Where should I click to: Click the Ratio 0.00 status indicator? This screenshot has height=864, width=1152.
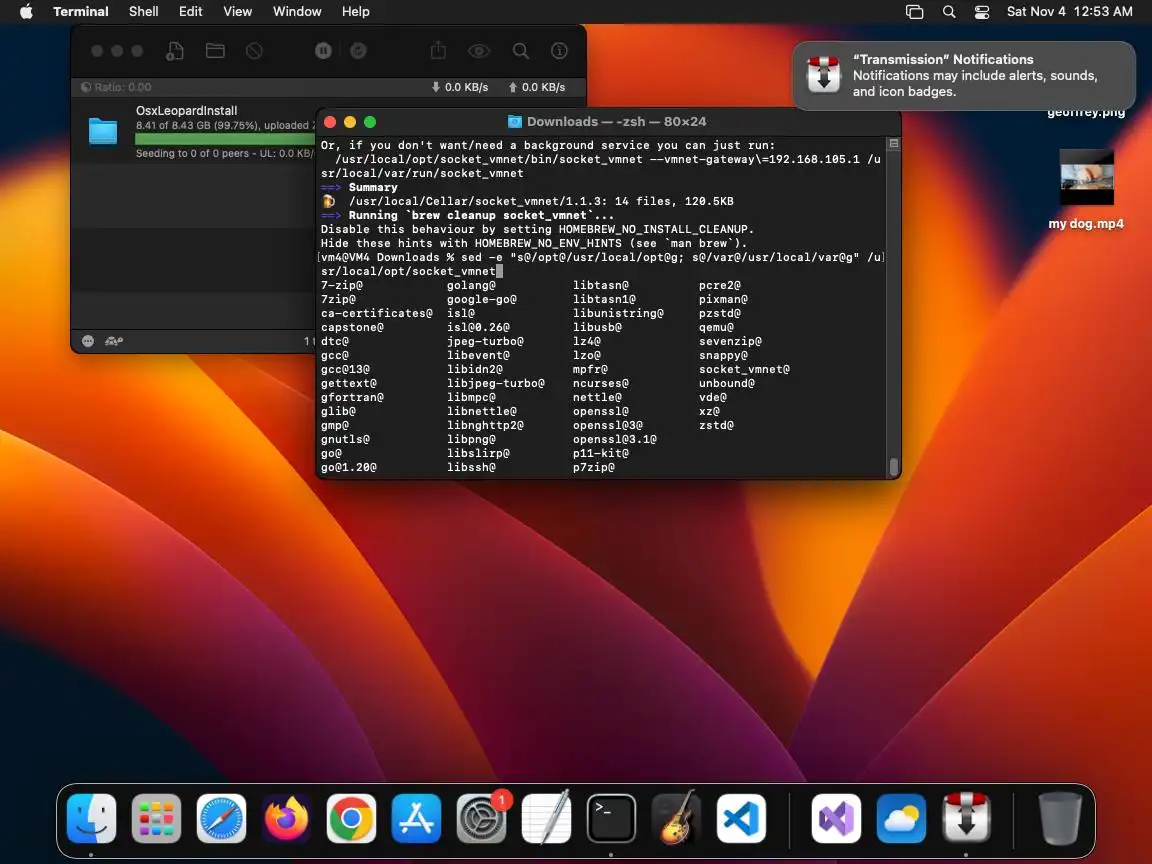pyautogui.click(x=116, y=87)
